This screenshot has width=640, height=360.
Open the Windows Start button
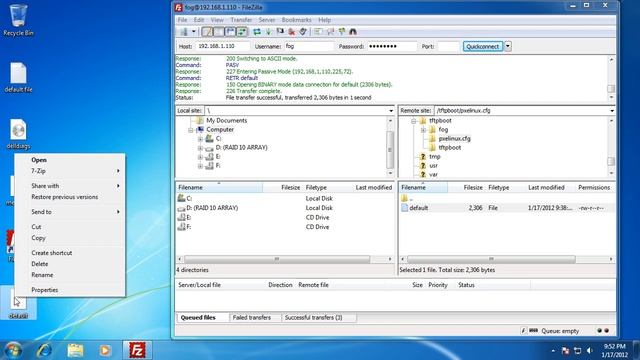point(13,350)
